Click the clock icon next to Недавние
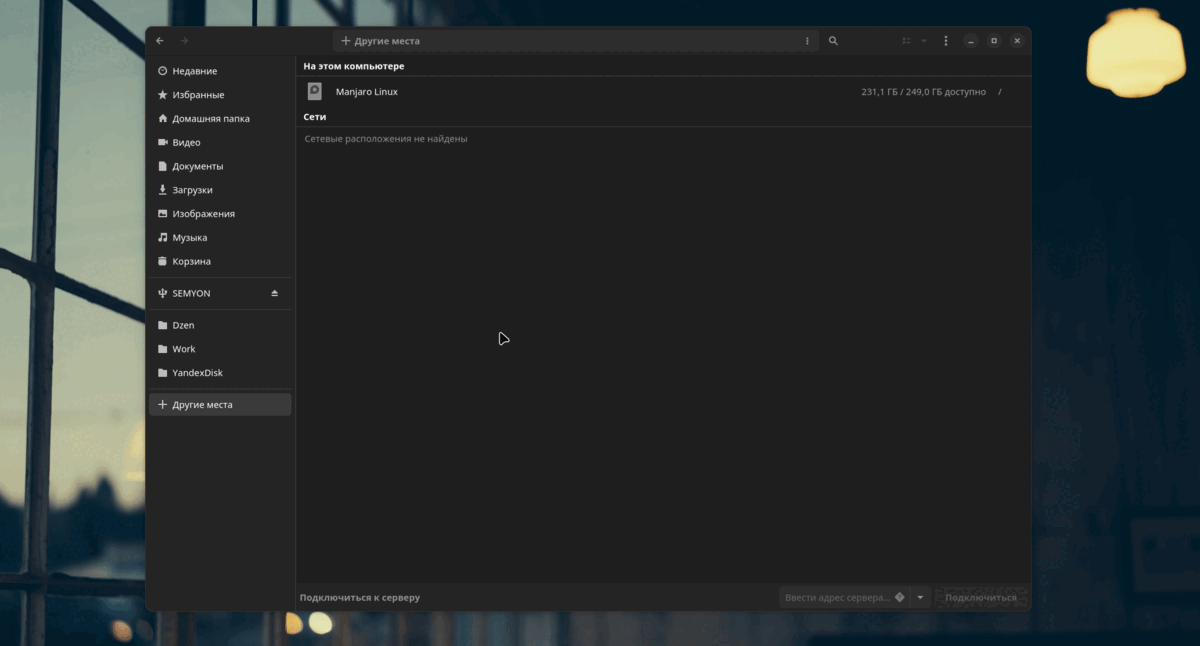This screenshot has width=1200, height=646. [x=163, y=71]
